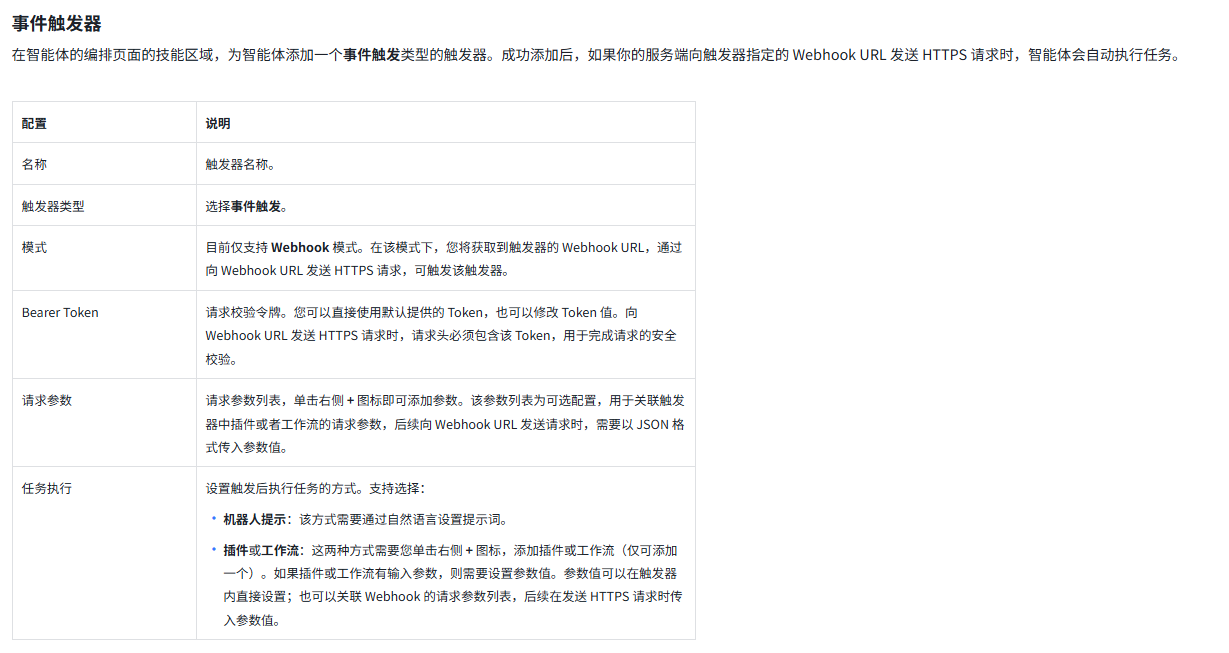Select the 配置 column header
This screenshot has height=653, width=1229.
[34, 123]
